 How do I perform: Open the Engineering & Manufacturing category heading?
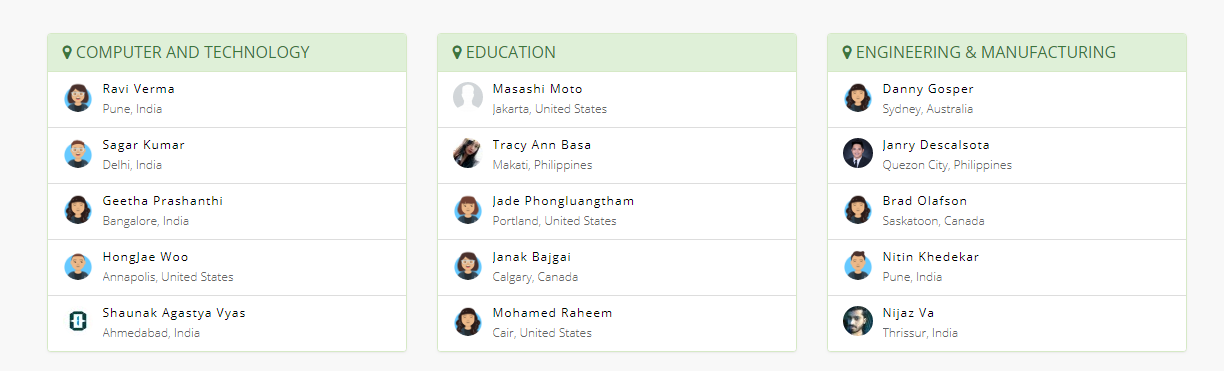[x=986, y=52]
